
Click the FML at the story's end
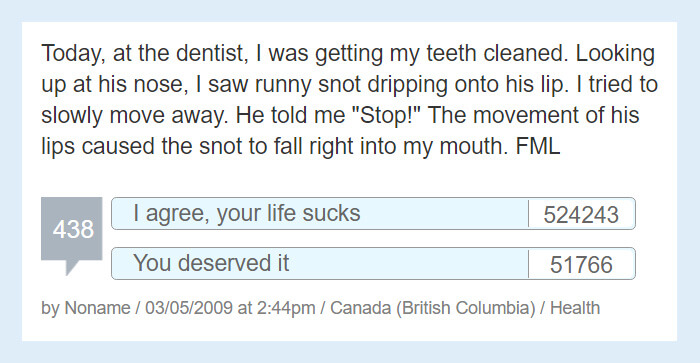click(538, 146)
